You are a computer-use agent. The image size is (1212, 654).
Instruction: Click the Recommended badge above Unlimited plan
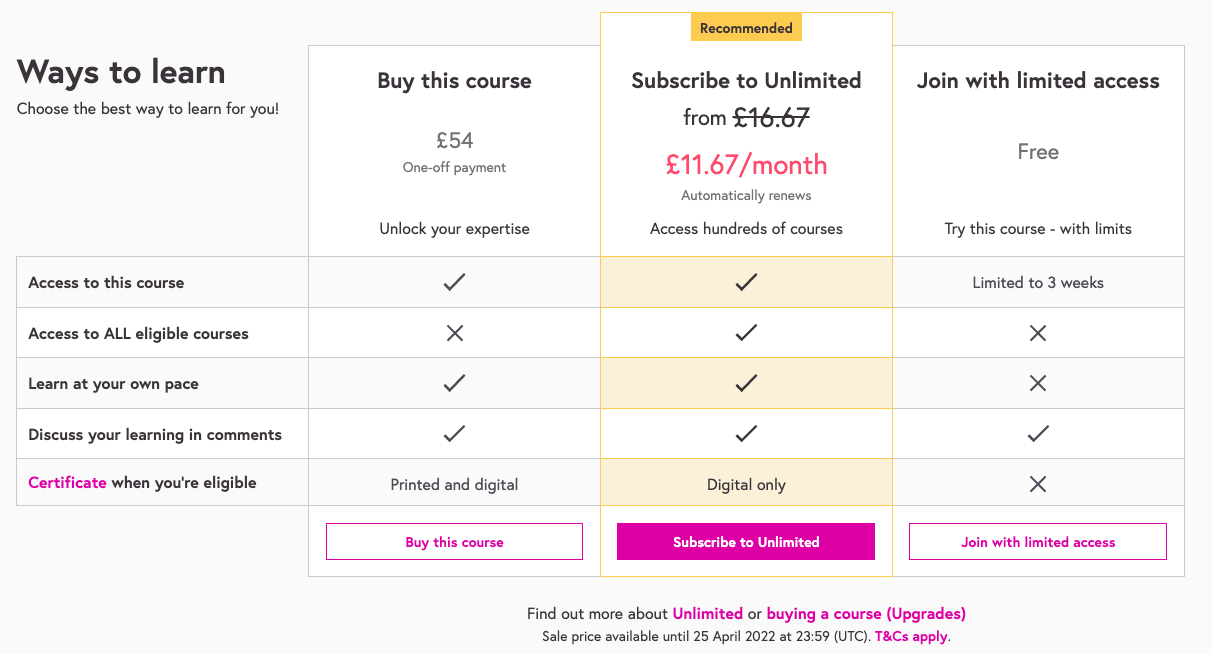(746, 28)
